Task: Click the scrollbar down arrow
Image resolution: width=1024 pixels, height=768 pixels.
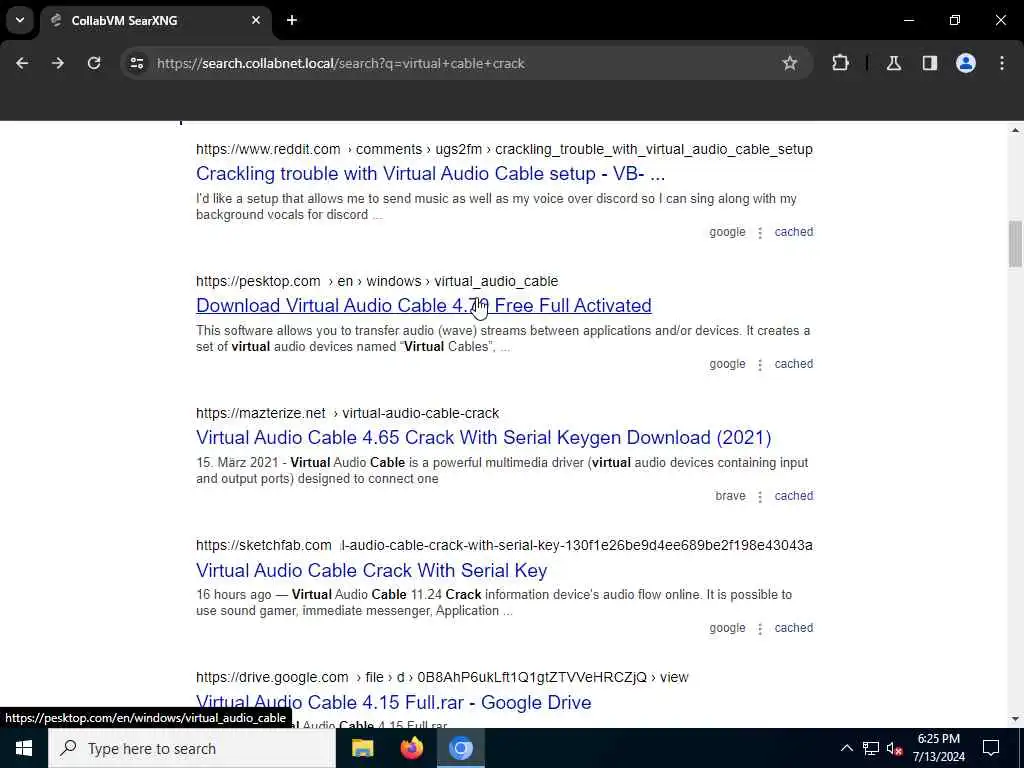Action: click(1015, 719)
